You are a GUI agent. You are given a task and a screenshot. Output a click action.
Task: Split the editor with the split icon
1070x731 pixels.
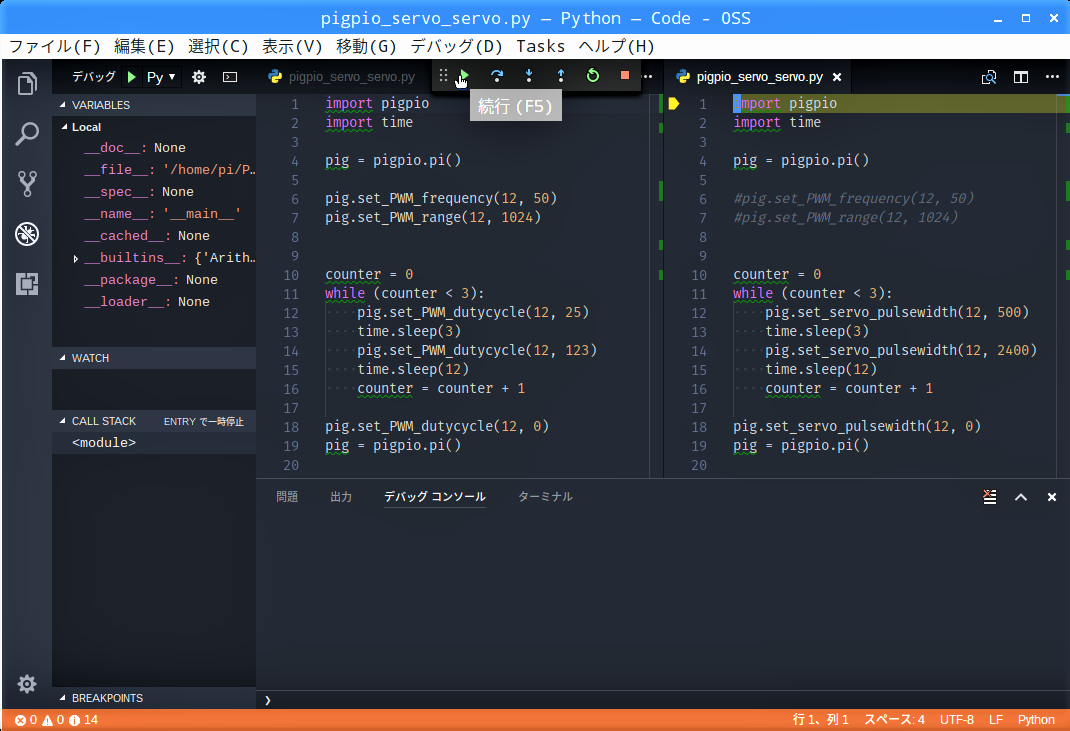click(x=1021, y=77)
